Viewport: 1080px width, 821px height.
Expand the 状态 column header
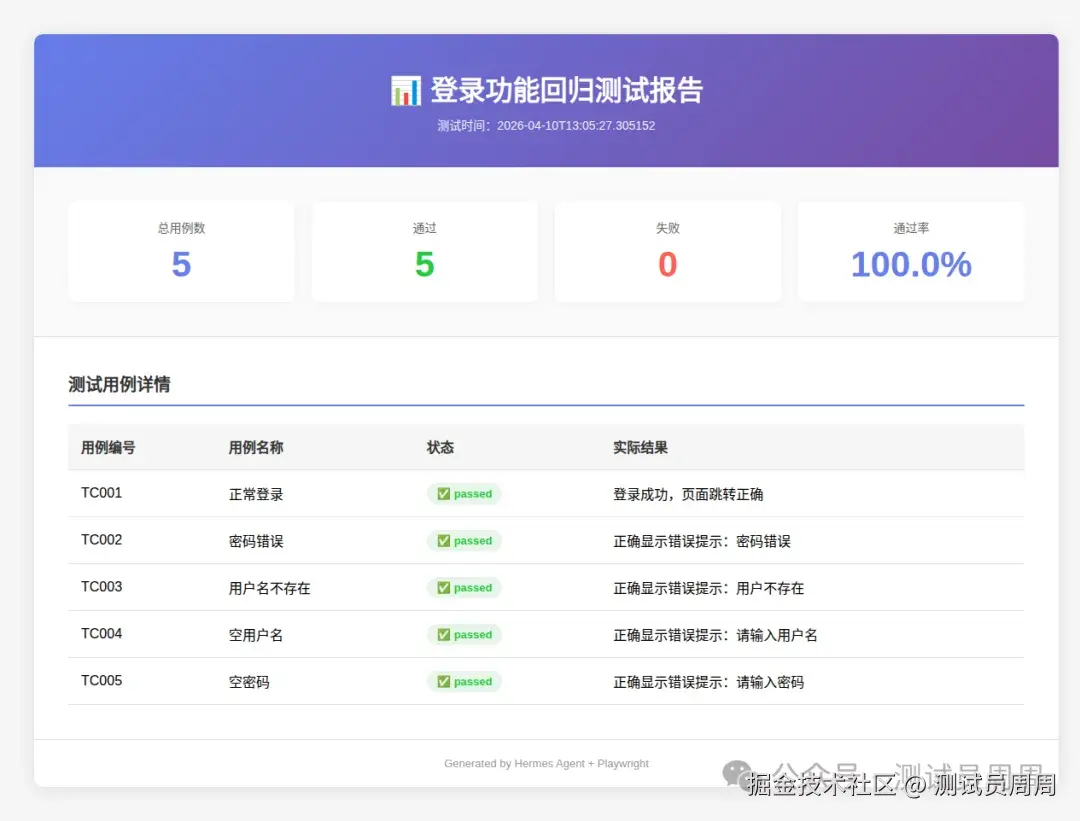(x=440, y=447)
